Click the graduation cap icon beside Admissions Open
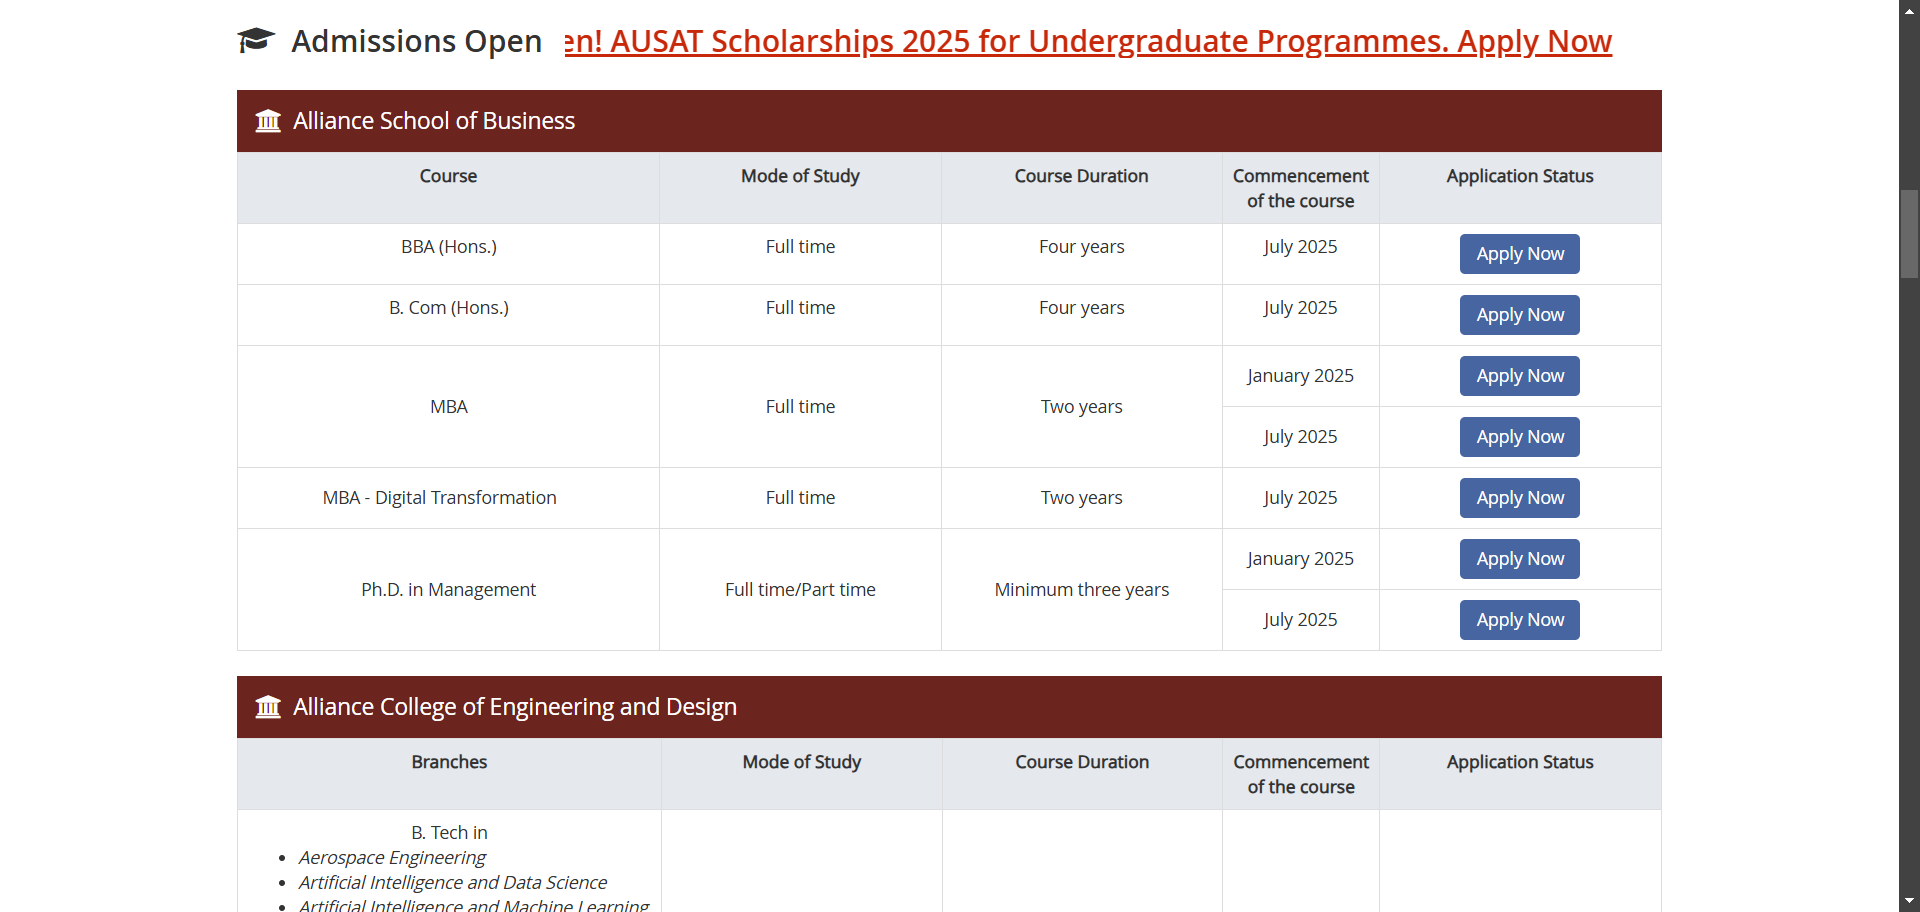Screen dimensions: 1920x912 (256, 40)
